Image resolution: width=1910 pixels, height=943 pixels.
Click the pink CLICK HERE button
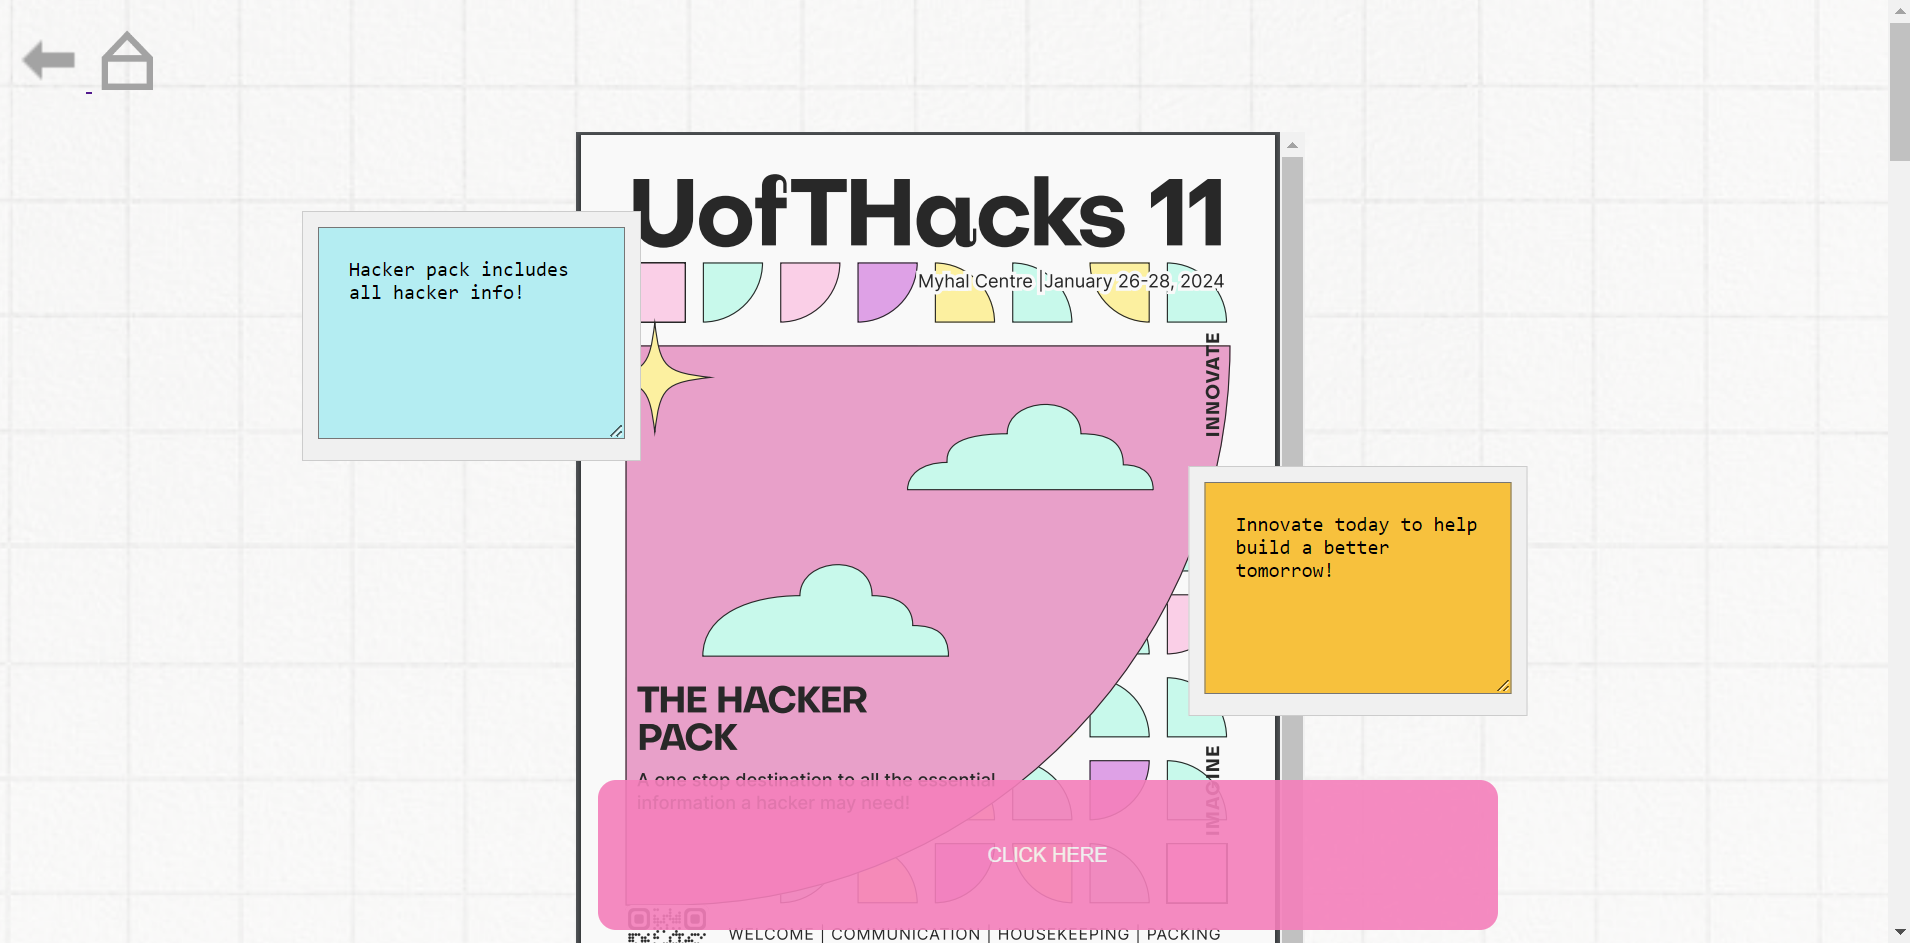pyautogui.click(x=1047, y=855)
